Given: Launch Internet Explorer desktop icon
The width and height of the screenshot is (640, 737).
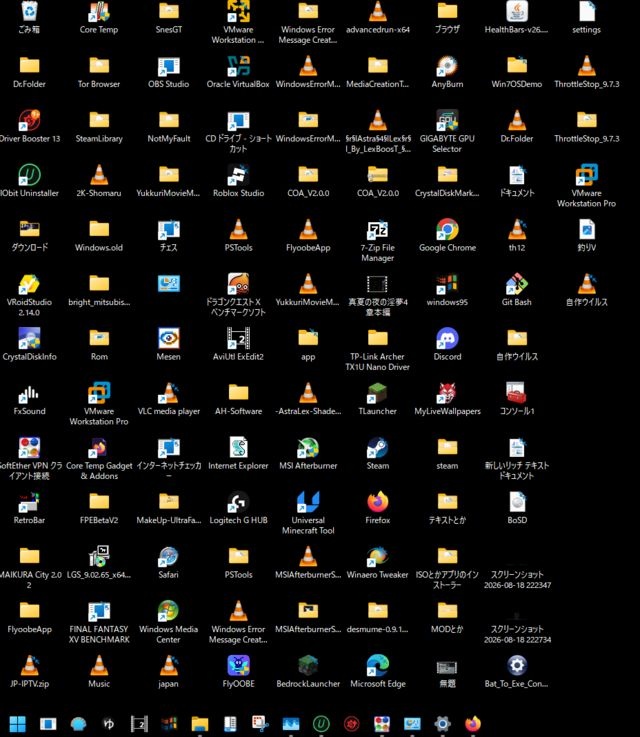Looking at the screenshot, I should [x=238, y=447].
